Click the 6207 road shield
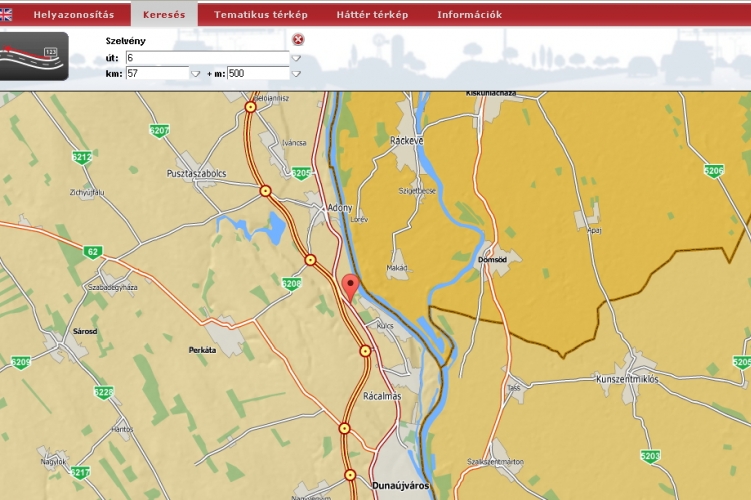The height and width of the screenshot is (500, 751). (x=158, y=131)
